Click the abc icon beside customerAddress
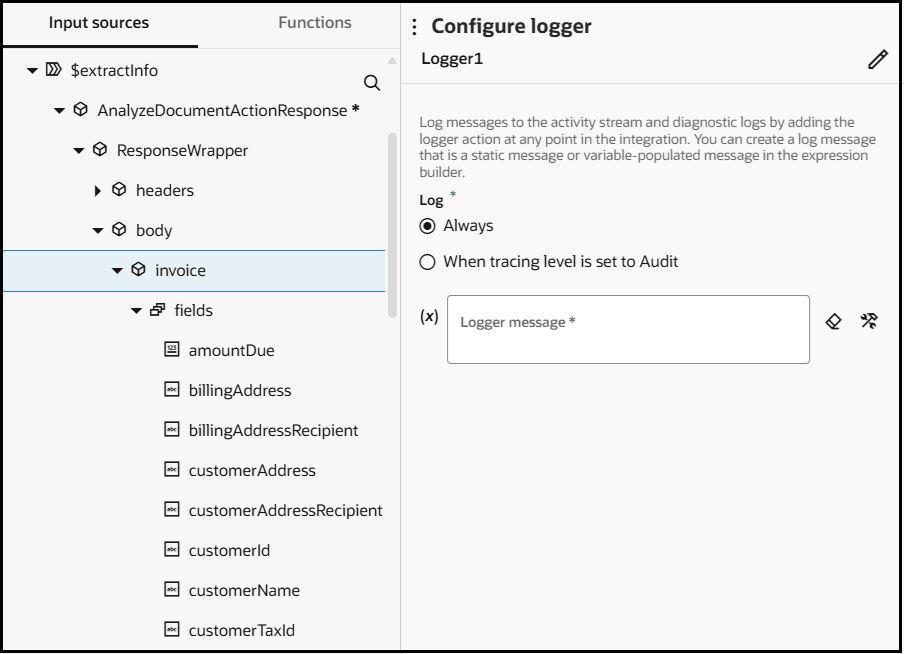 pos(172,469)
